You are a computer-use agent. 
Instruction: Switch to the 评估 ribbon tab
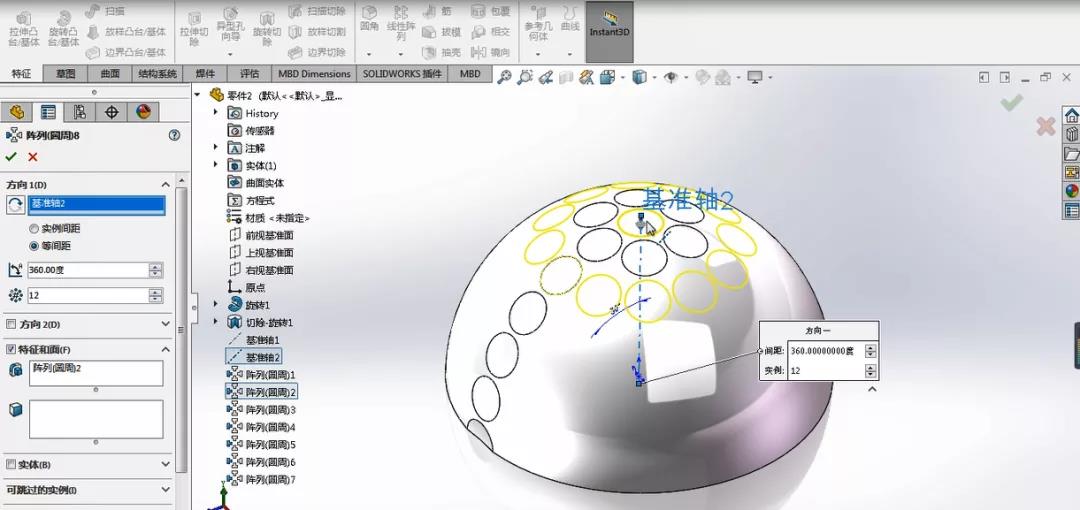pos(249,74)
